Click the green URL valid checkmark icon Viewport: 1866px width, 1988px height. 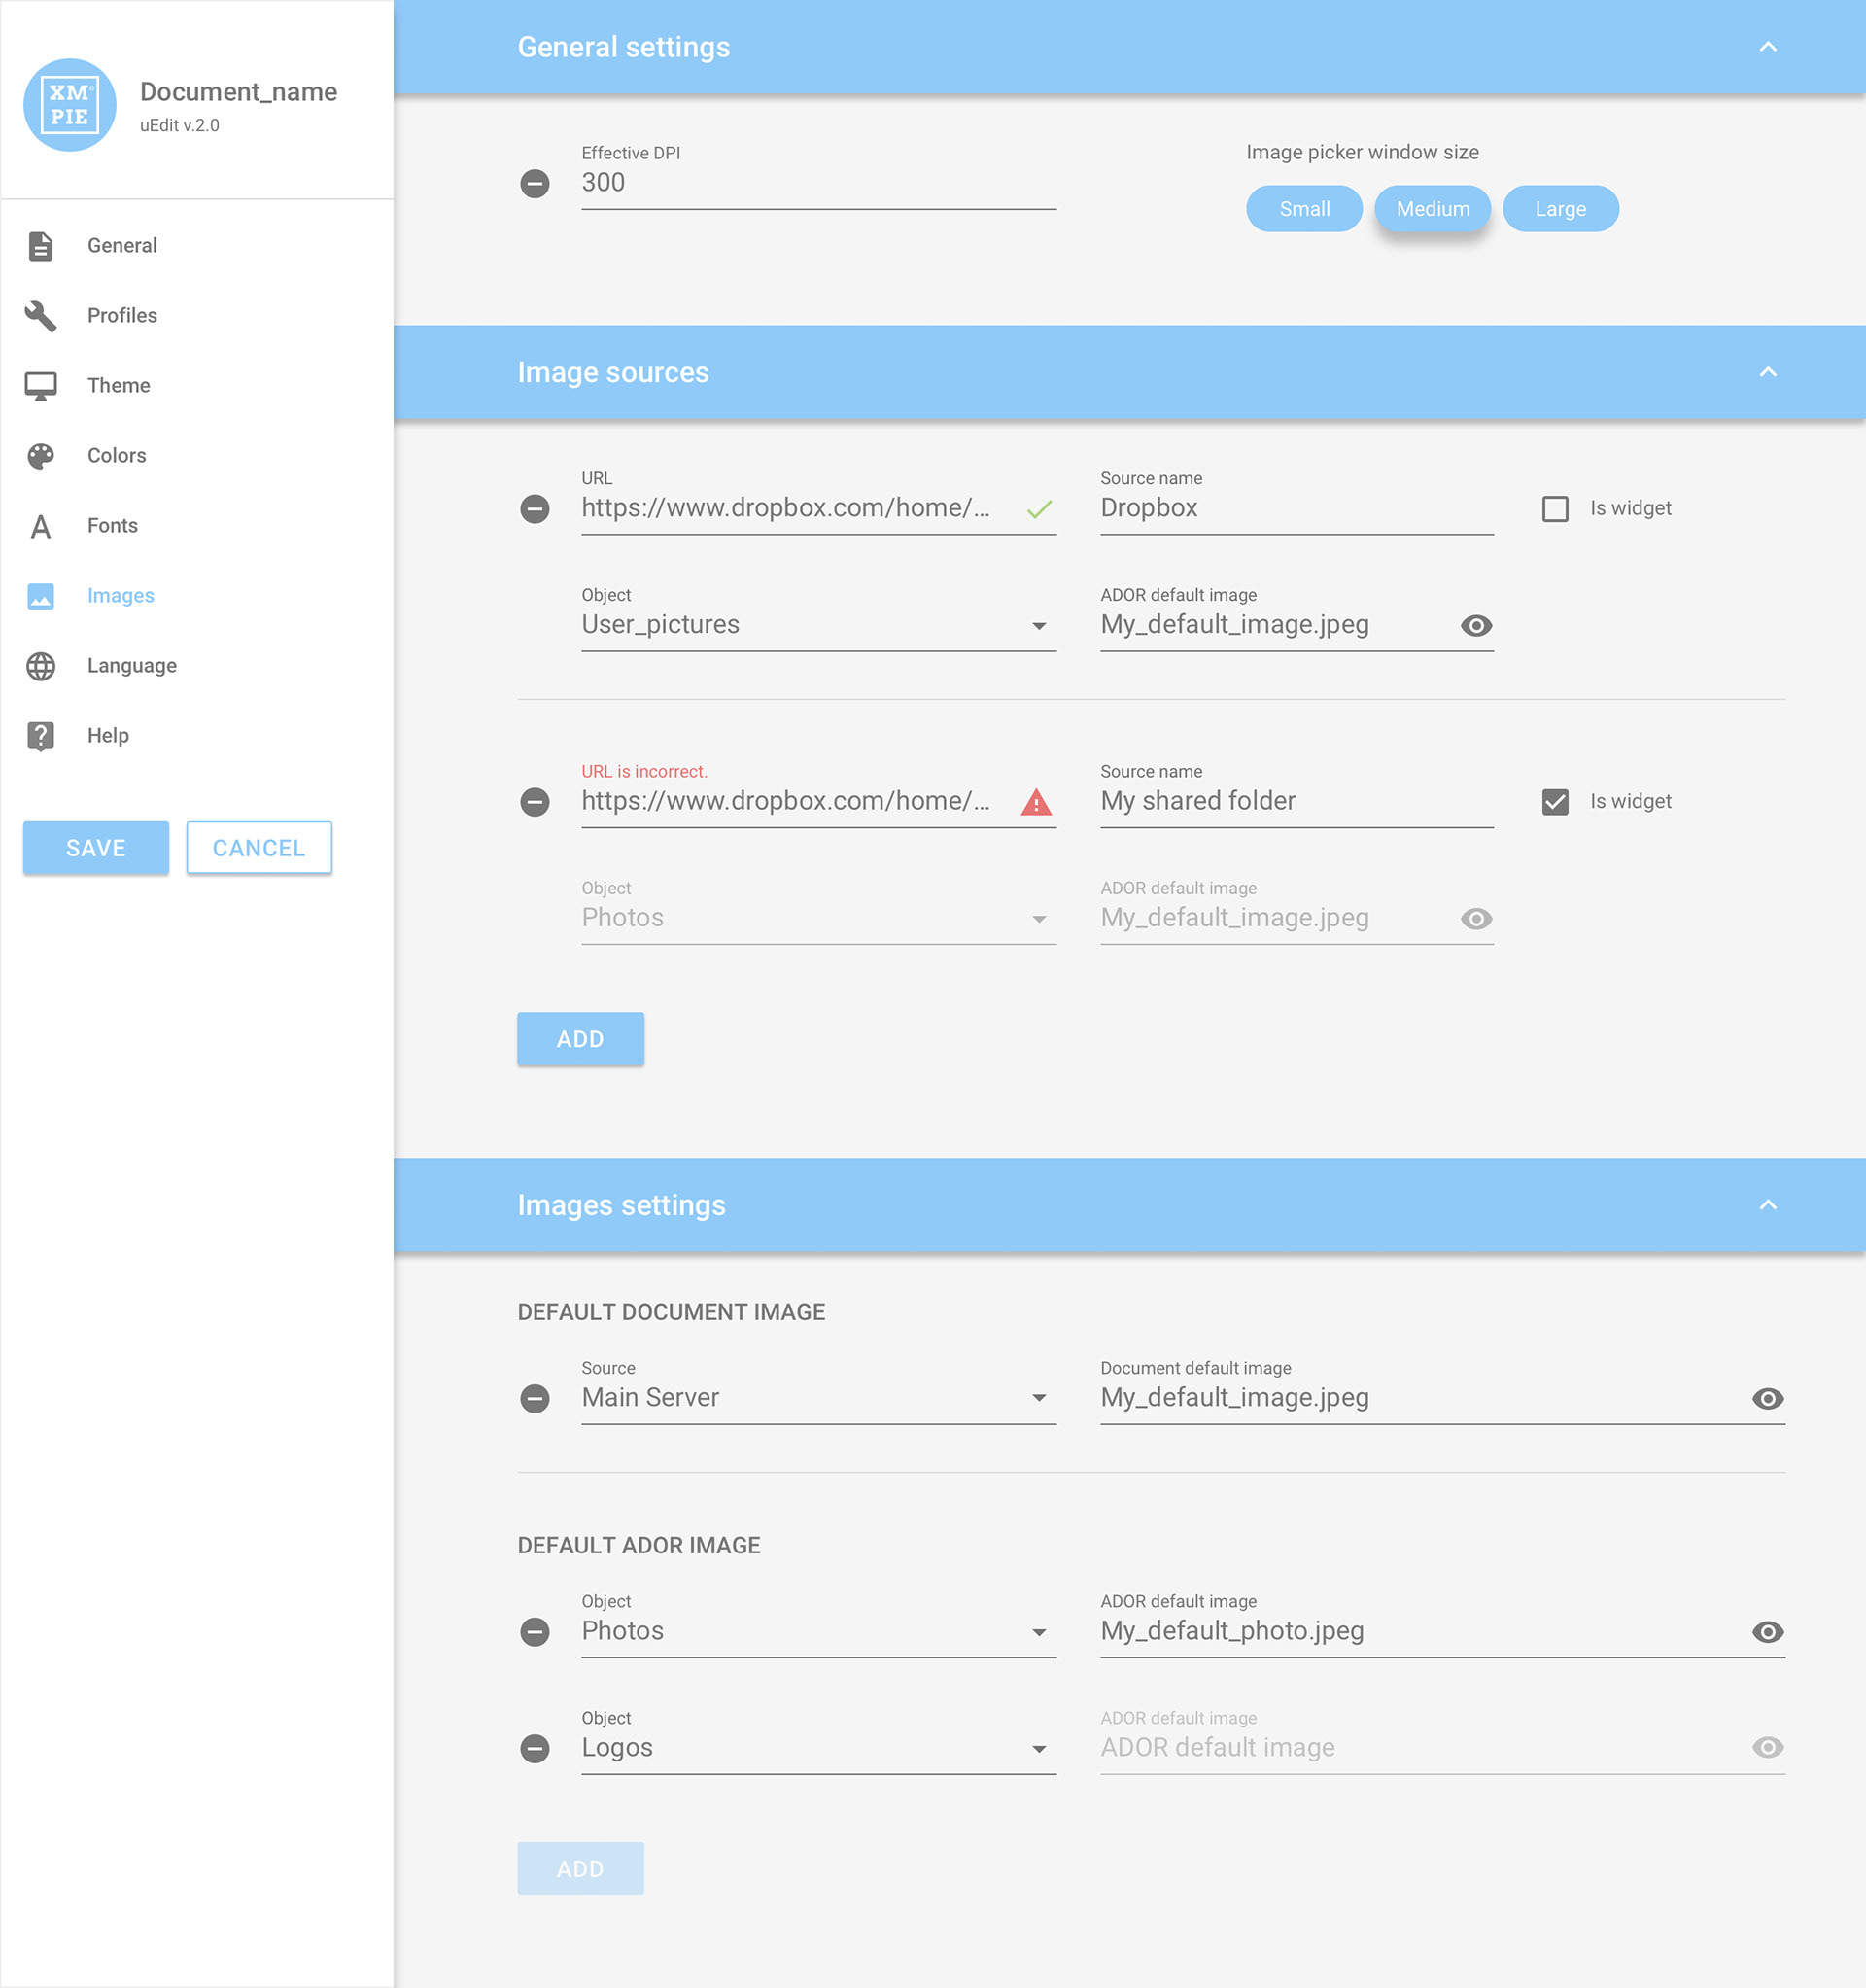(1039, 509)
